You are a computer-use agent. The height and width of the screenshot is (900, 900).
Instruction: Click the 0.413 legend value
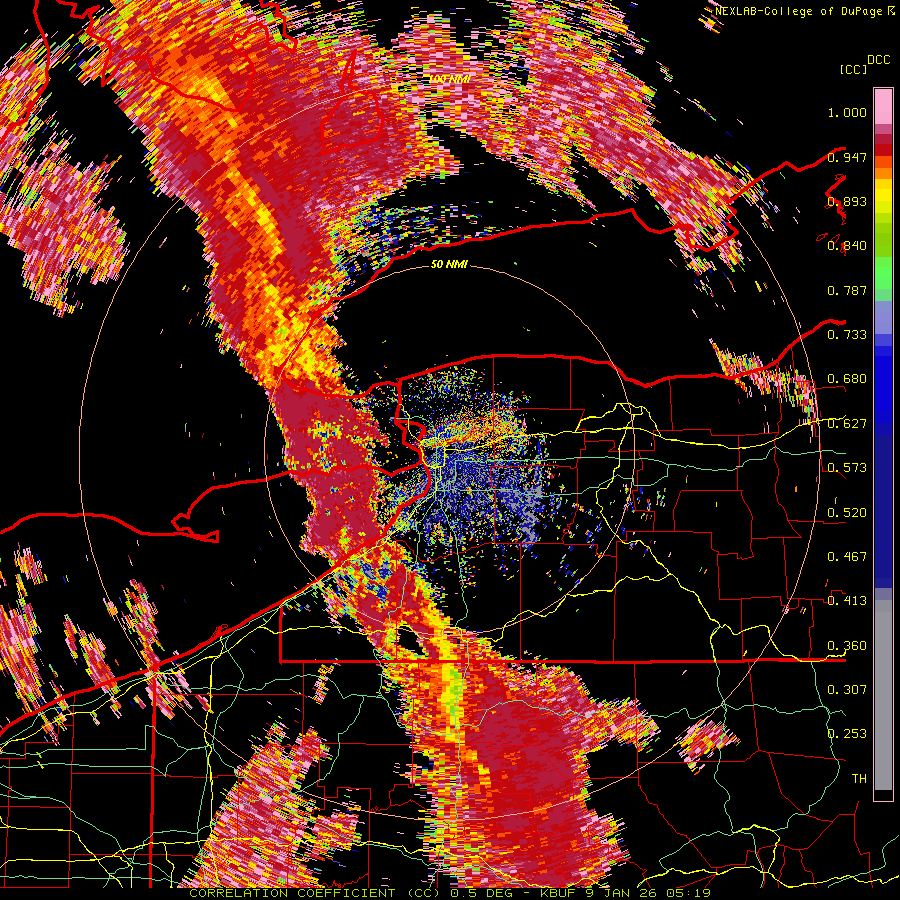[x=847, y=601]
